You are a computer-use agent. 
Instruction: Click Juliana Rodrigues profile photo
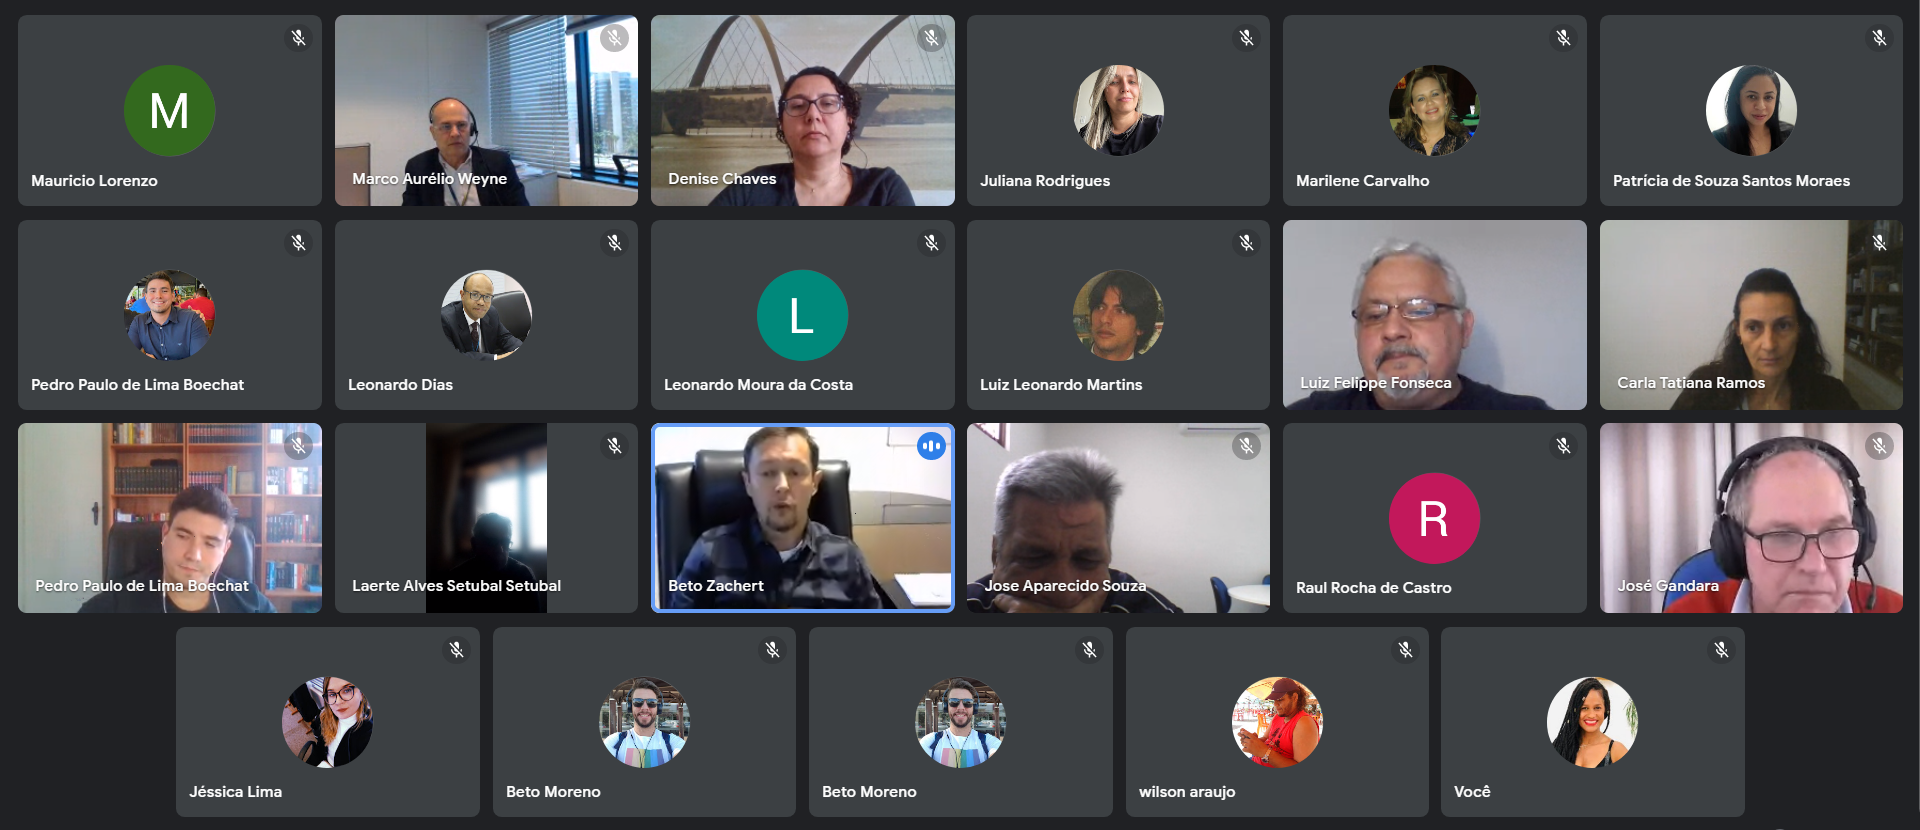point(1118,110)
